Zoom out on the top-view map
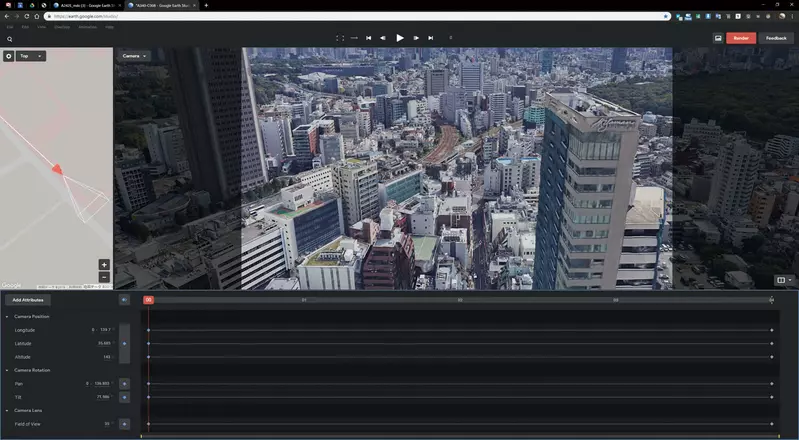Image resolution: width=799 pixels, height=440 pixels. (104, 277)
